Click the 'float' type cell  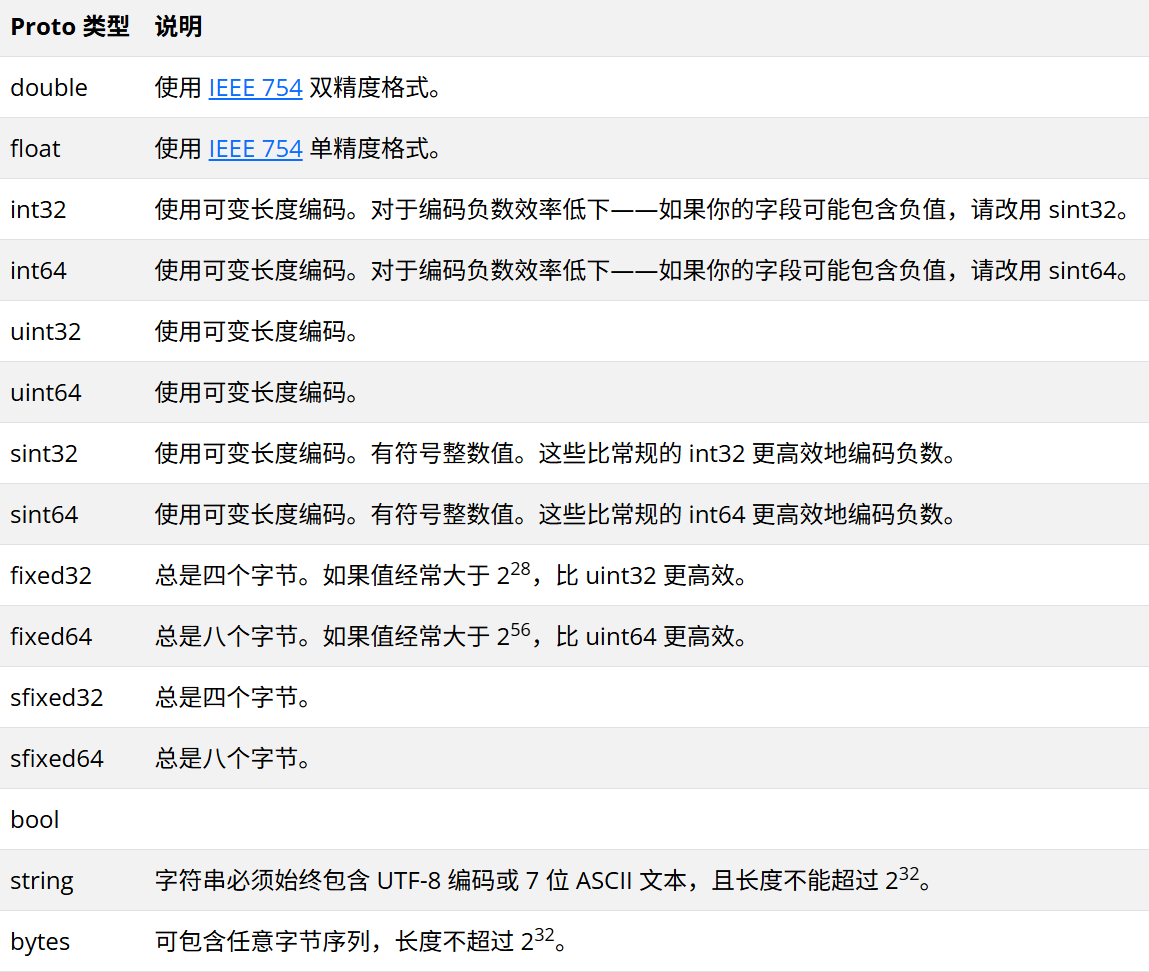coord(35,149)
